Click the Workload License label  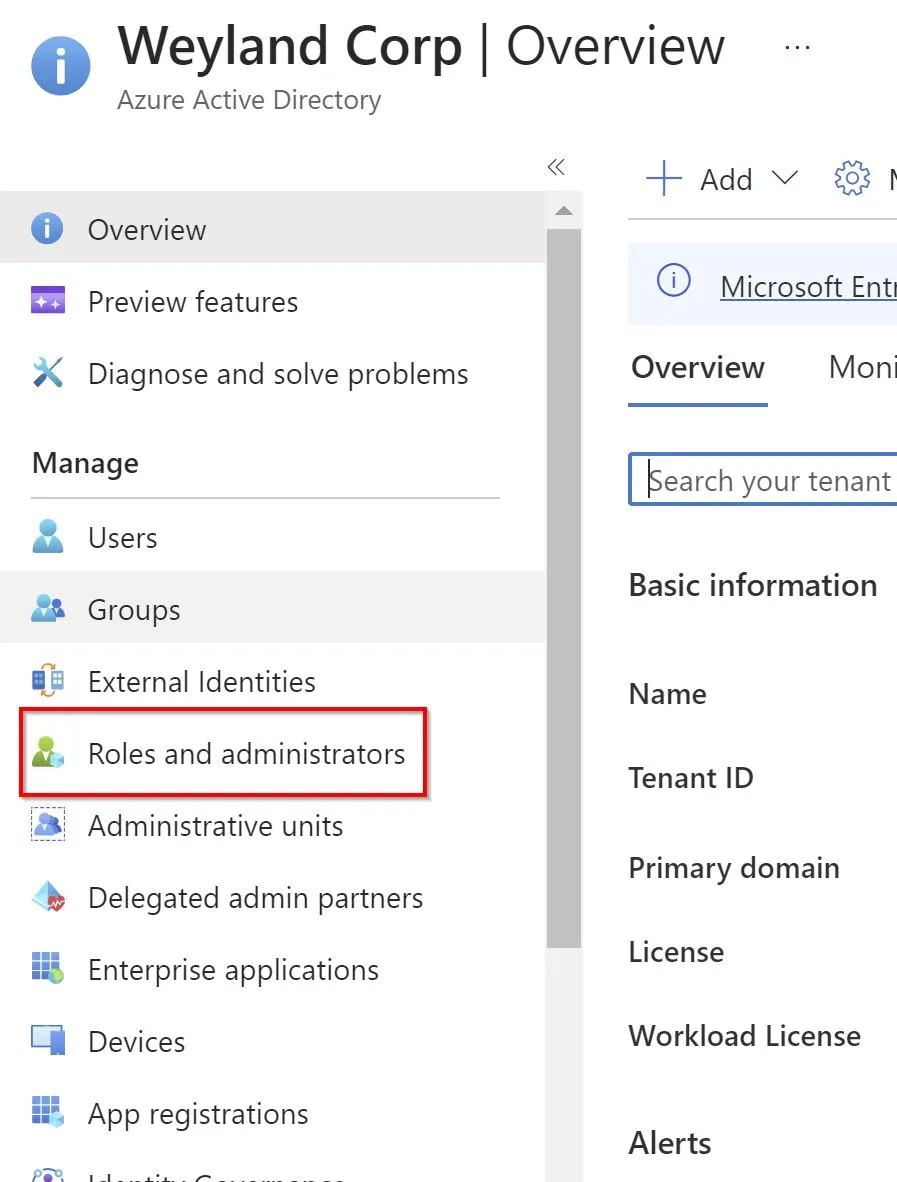tap(745, 1035)
